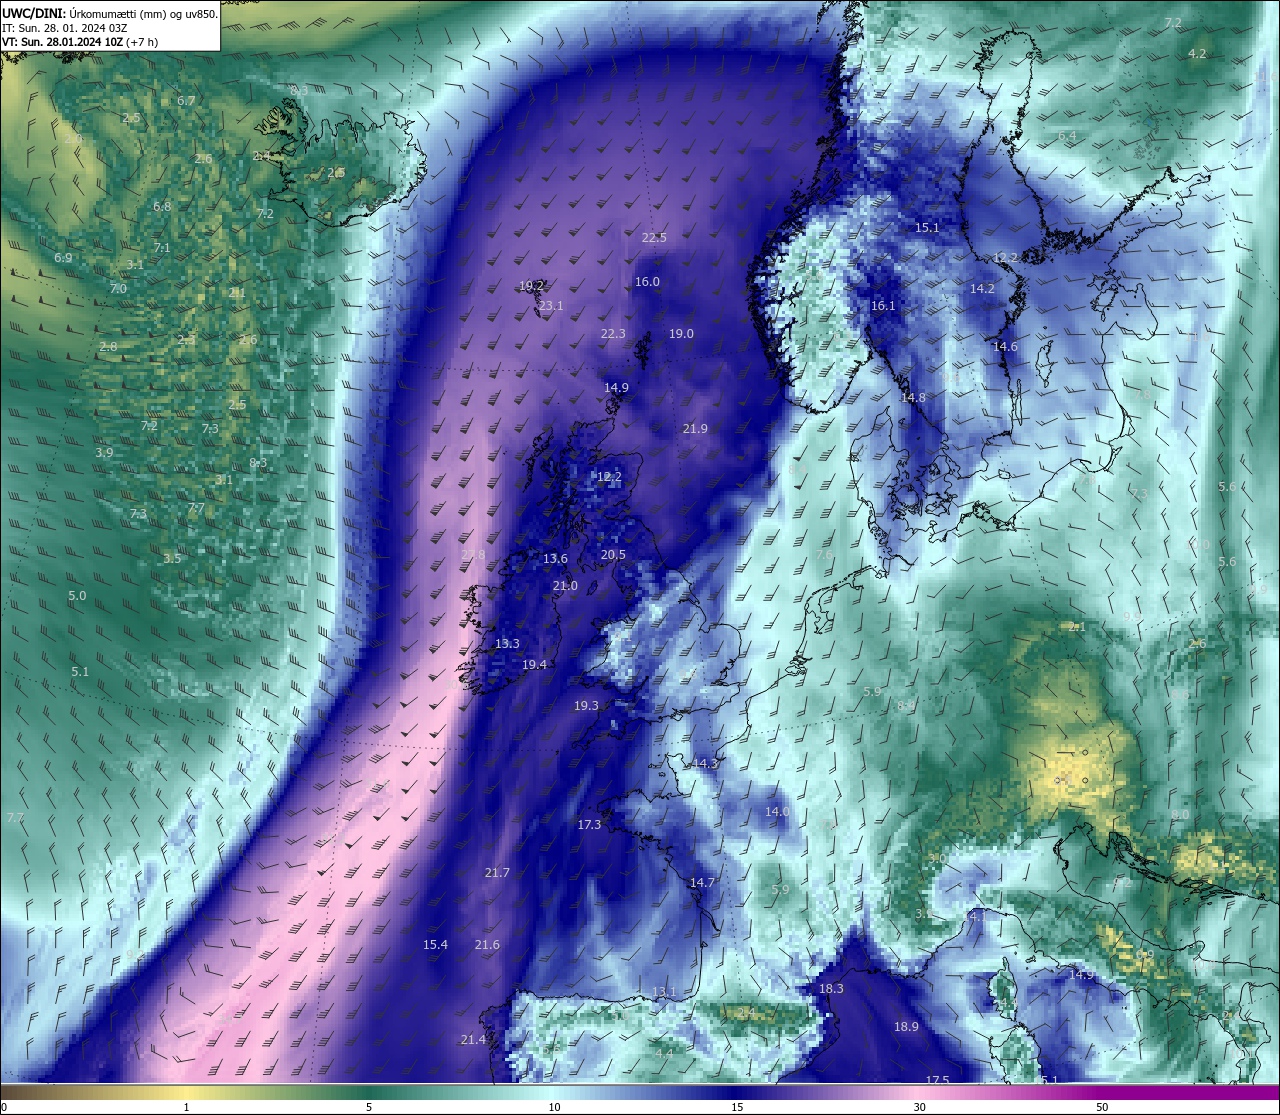
Task: Click the 13.6 value label
Action: 555,559
